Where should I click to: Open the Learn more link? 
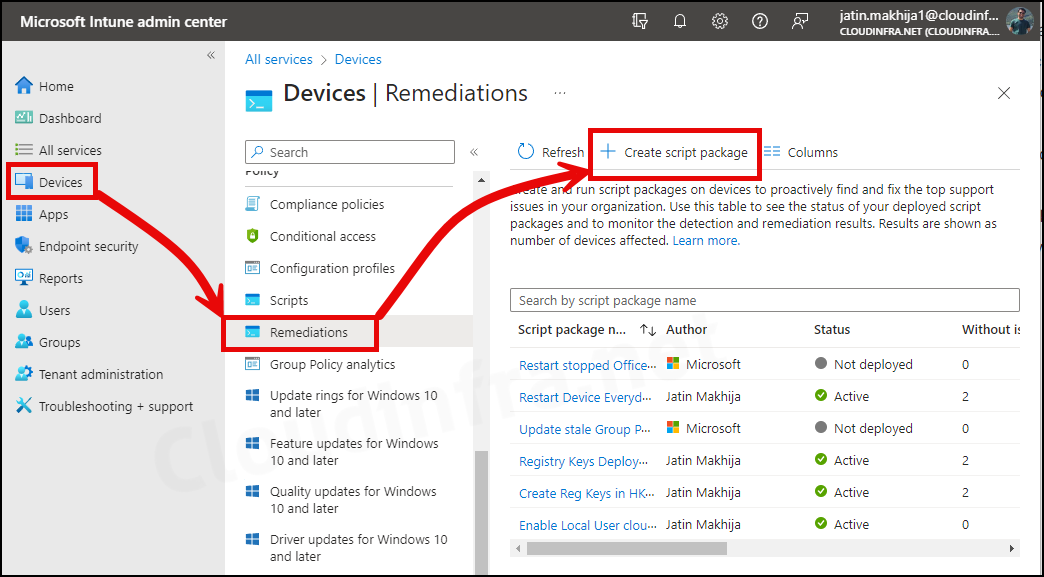pos(706,240)
